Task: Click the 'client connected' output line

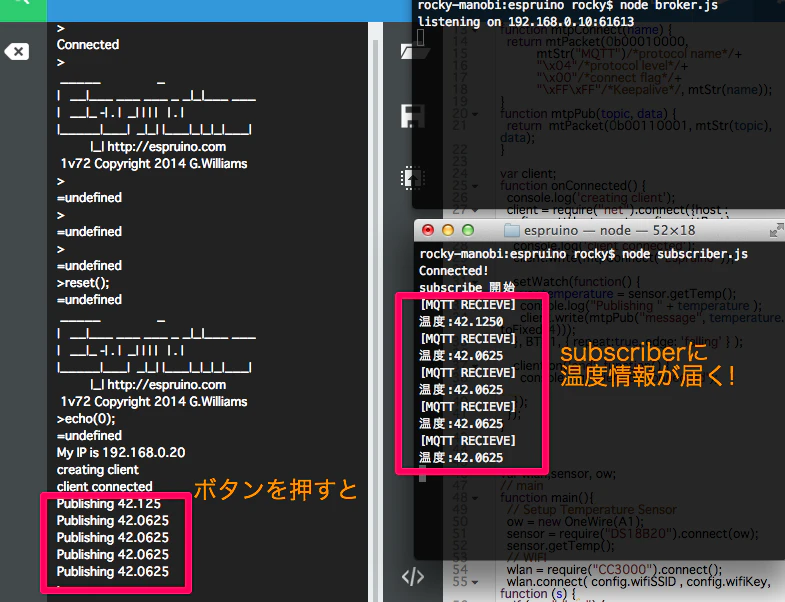Action: click(105, 487)
